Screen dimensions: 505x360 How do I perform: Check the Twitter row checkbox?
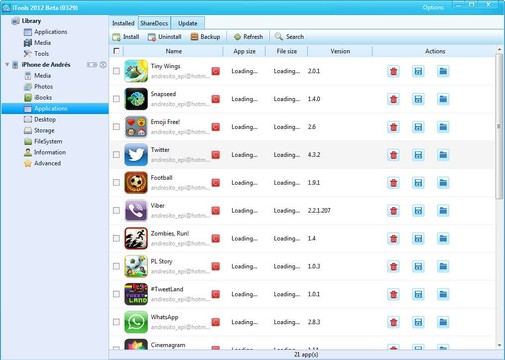(x=116, y=155)
